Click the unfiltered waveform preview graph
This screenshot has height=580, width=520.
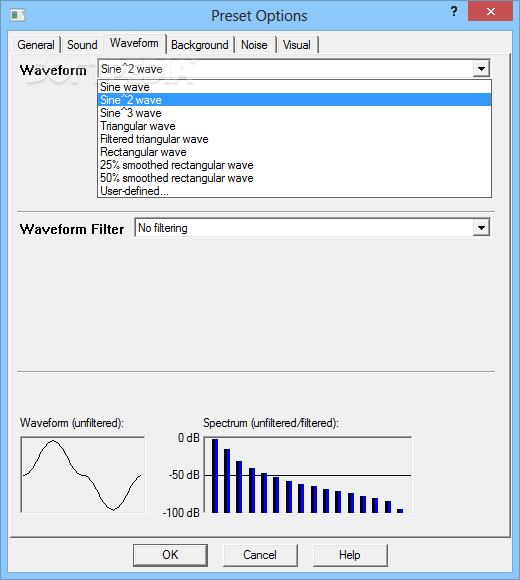[x=83, y=475]
